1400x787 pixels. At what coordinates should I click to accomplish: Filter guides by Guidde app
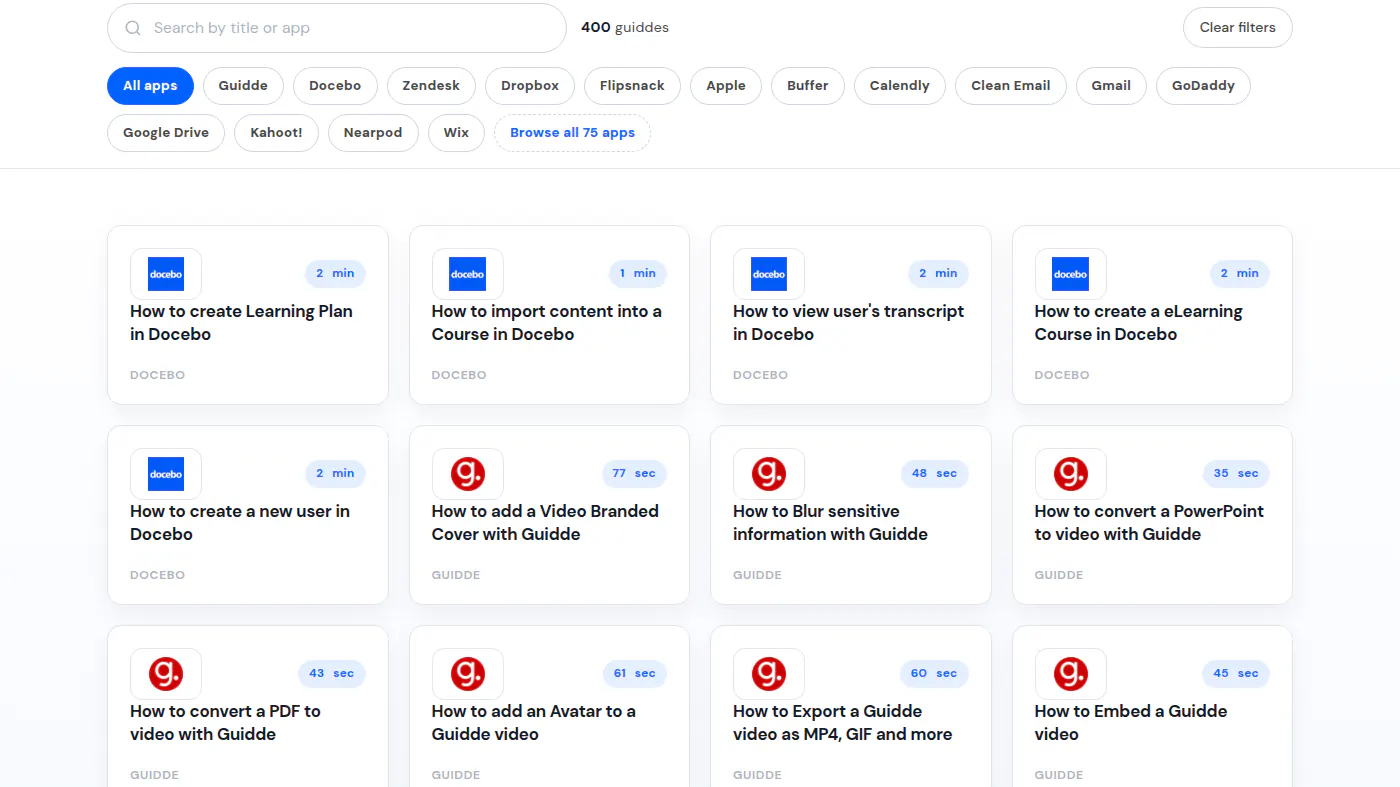point(243,86)
